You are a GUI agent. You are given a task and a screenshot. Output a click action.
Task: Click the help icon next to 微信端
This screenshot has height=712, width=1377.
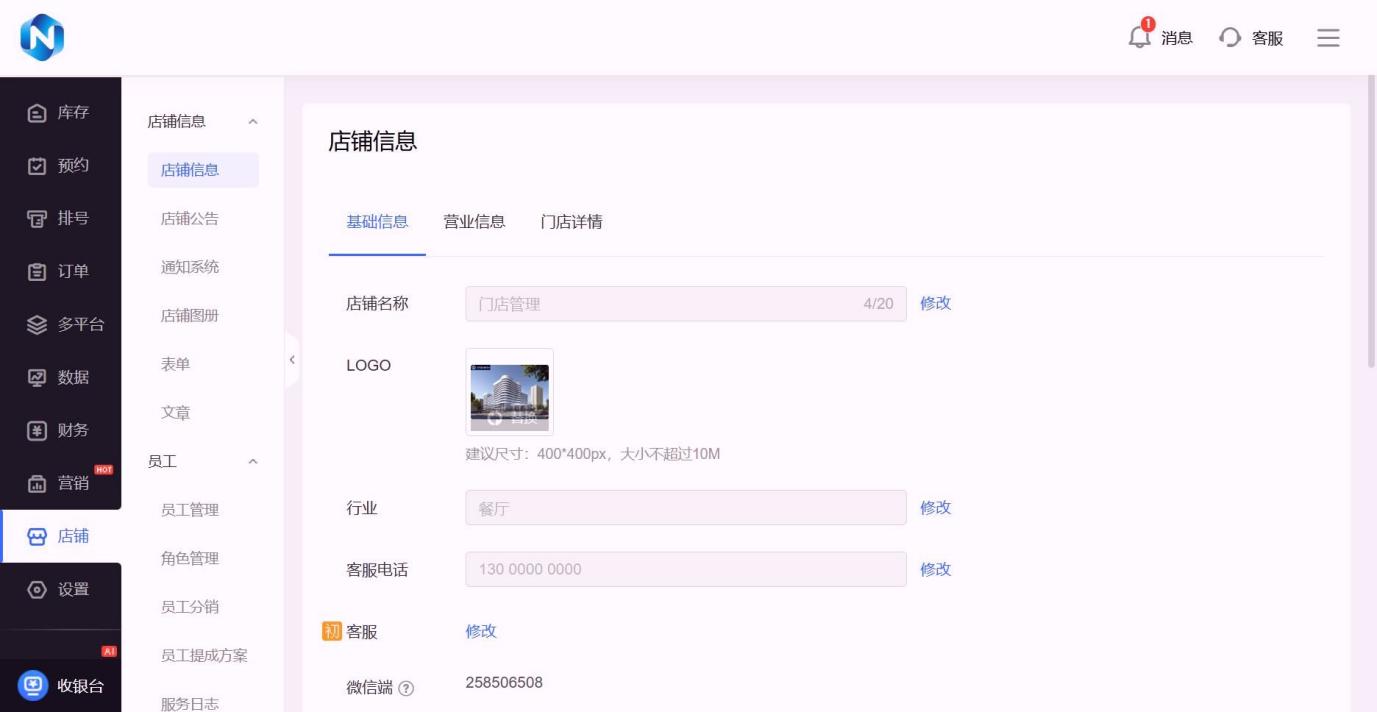[x=406, y=688]
